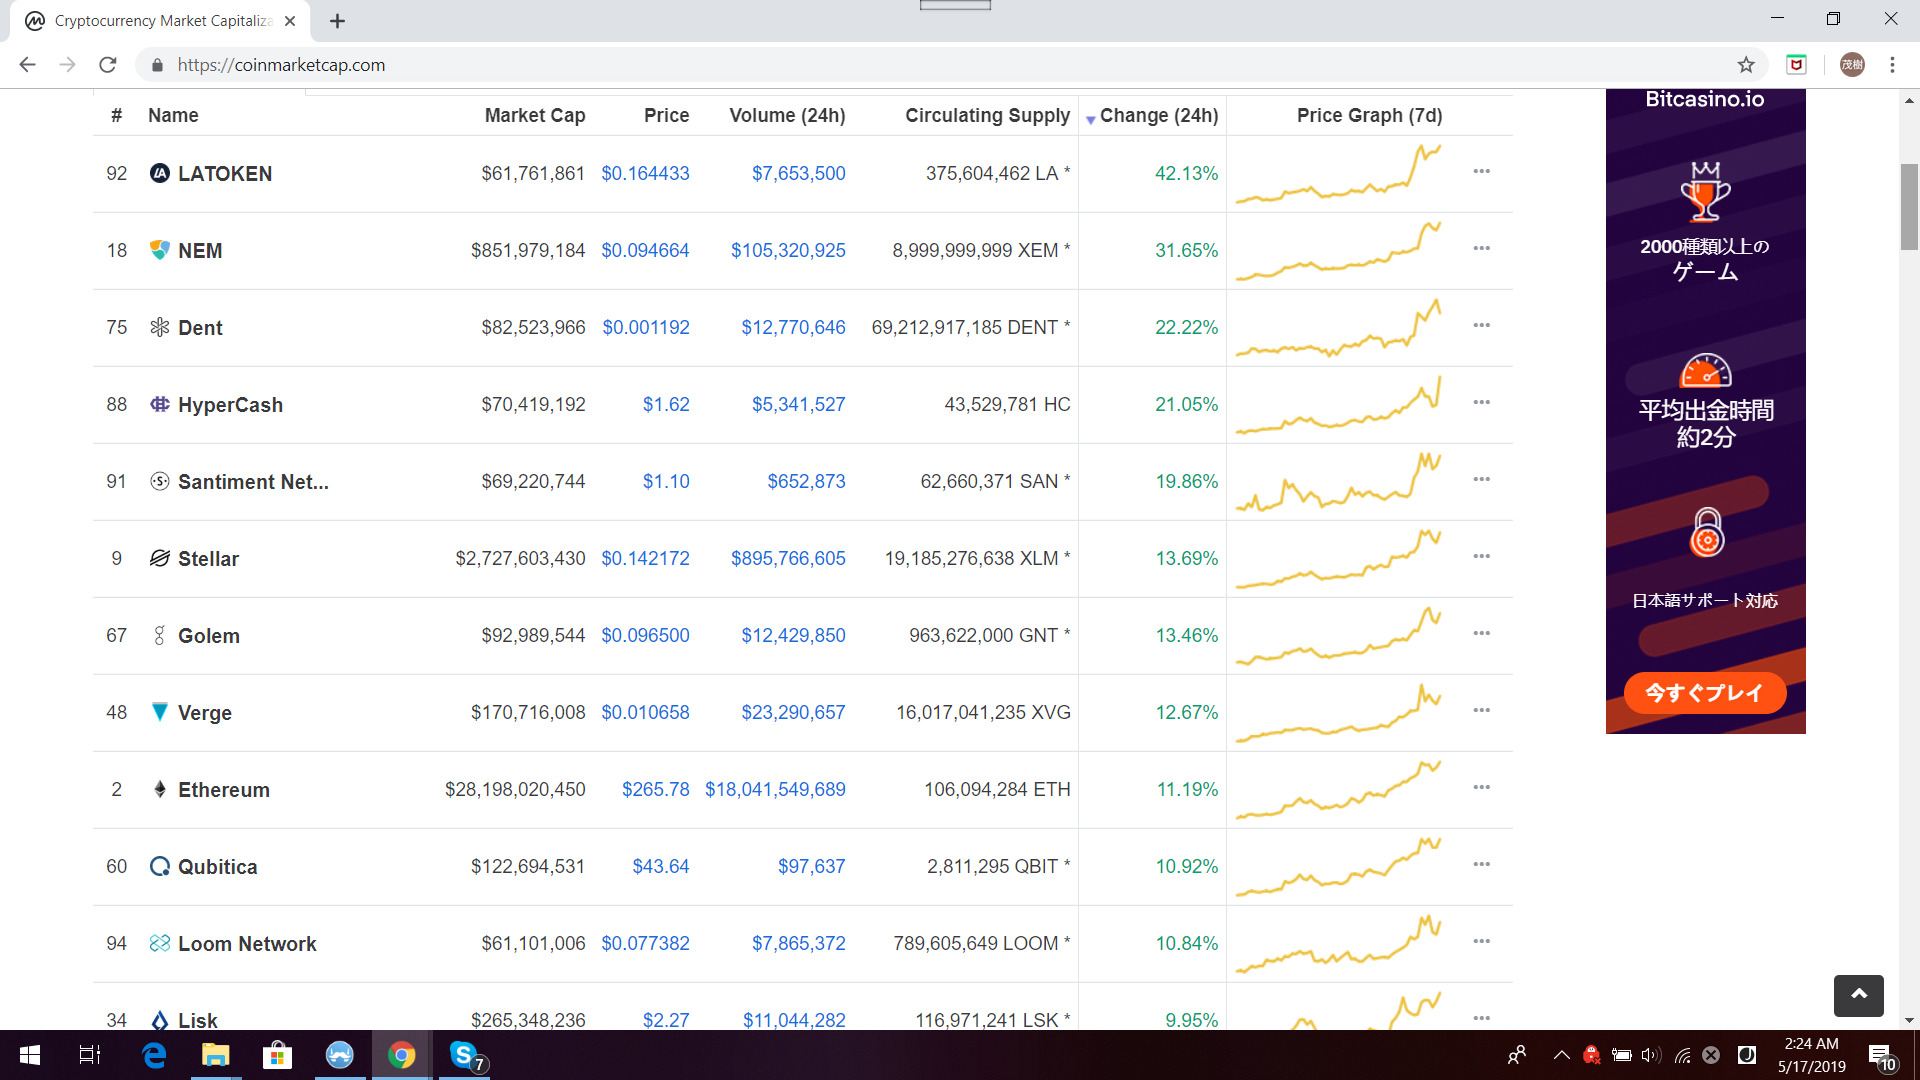The width and height of the screenshot is (1920, 1080).
Task: Open the more options menu for Verge
Action: [1481, 711]
